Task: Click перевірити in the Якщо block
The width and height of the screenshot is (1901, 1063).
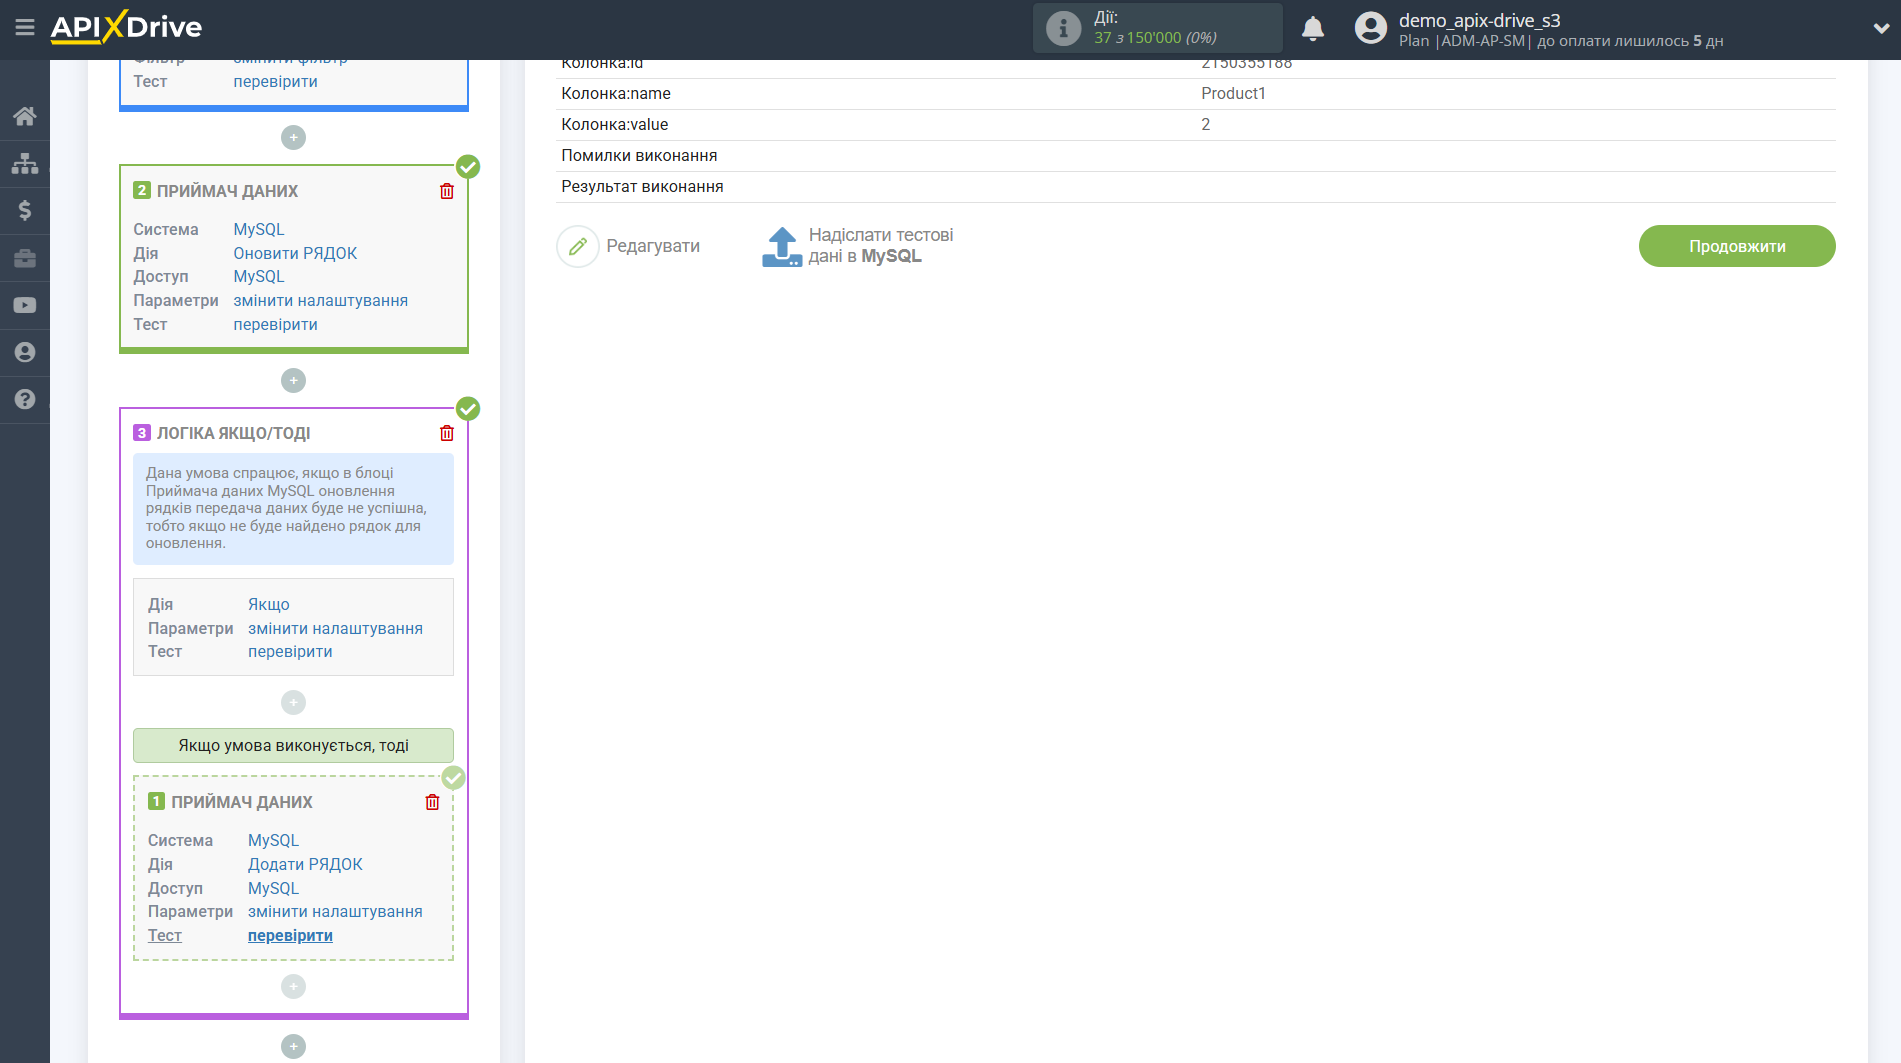Action: (x=290, y=651)
